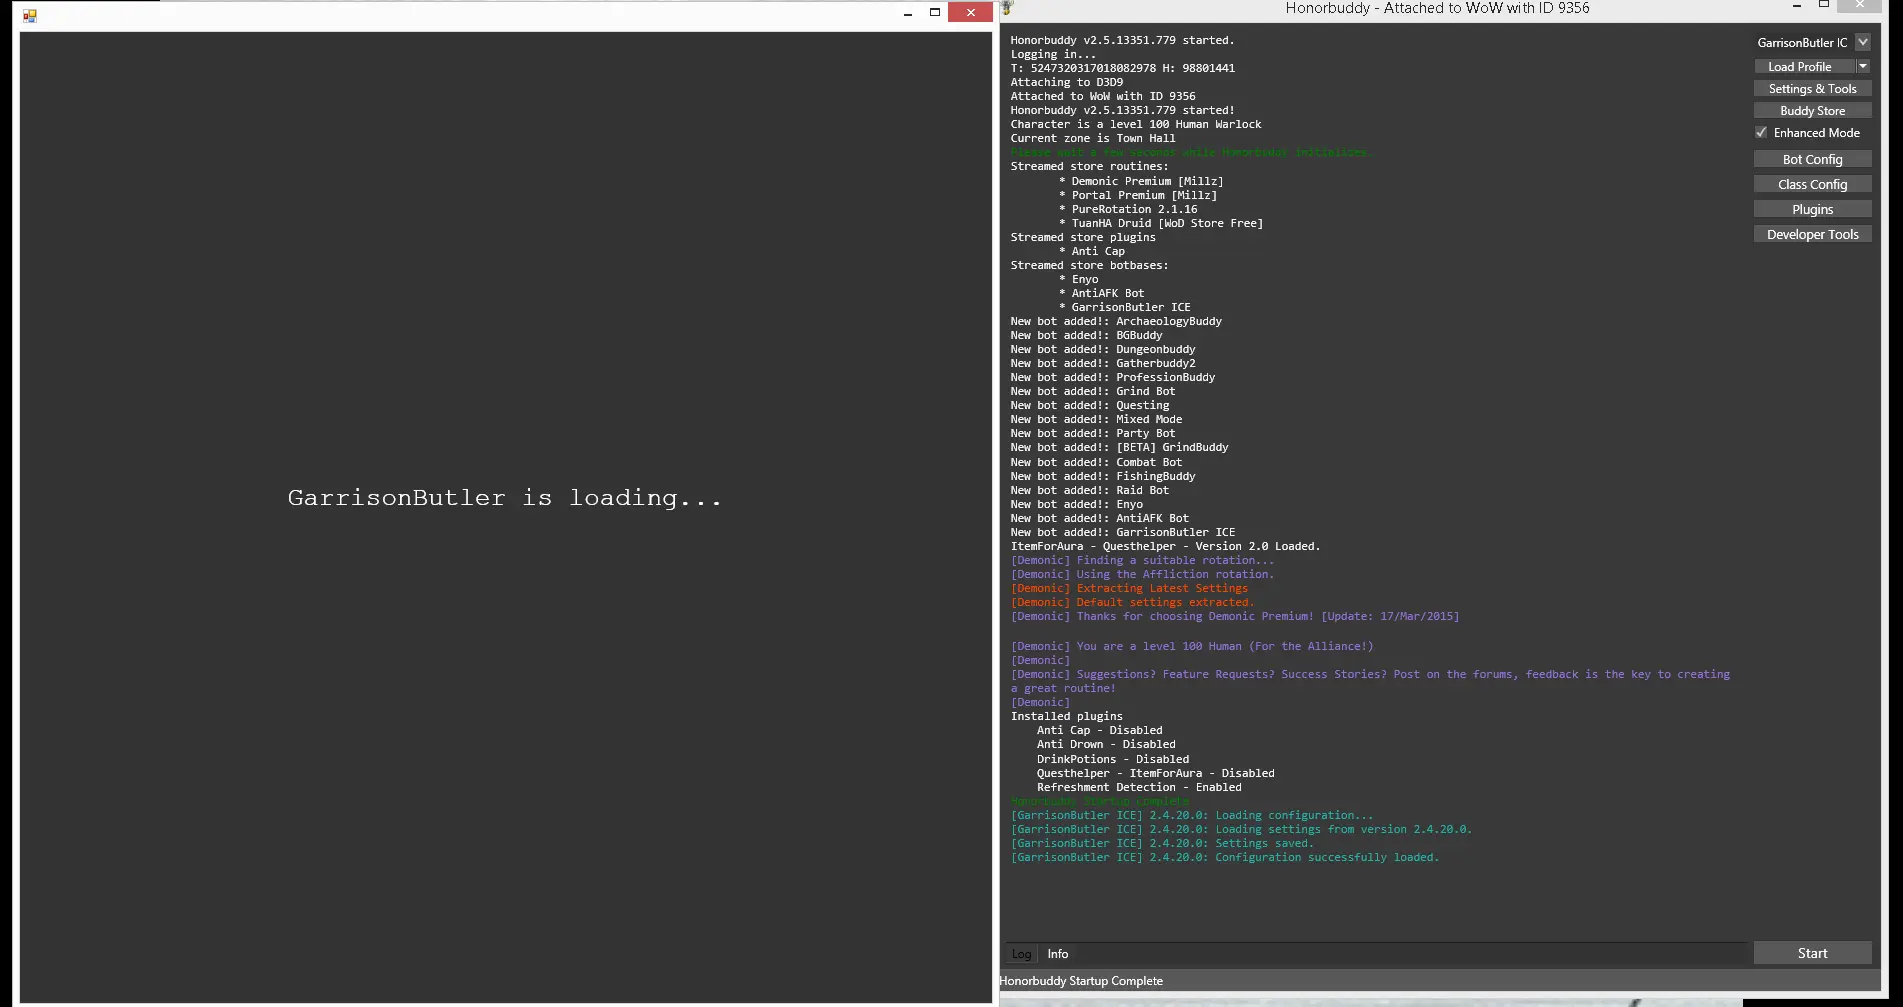Screen dimensions: 1903x1007
Task: Click log line 'Anti Cap - Disabled'
Action: (1099, 731)
